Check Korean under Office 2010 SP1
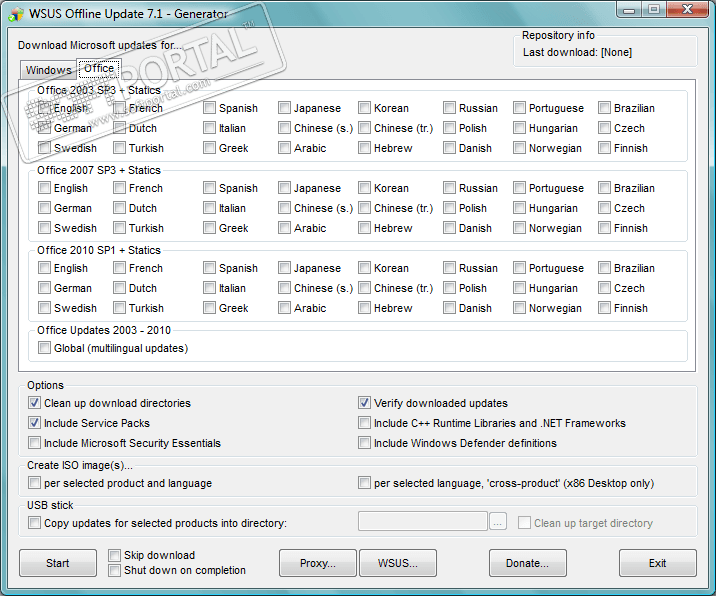Image resolution: width=716 pixels, height=596 pixels. (x=364, y=268)
